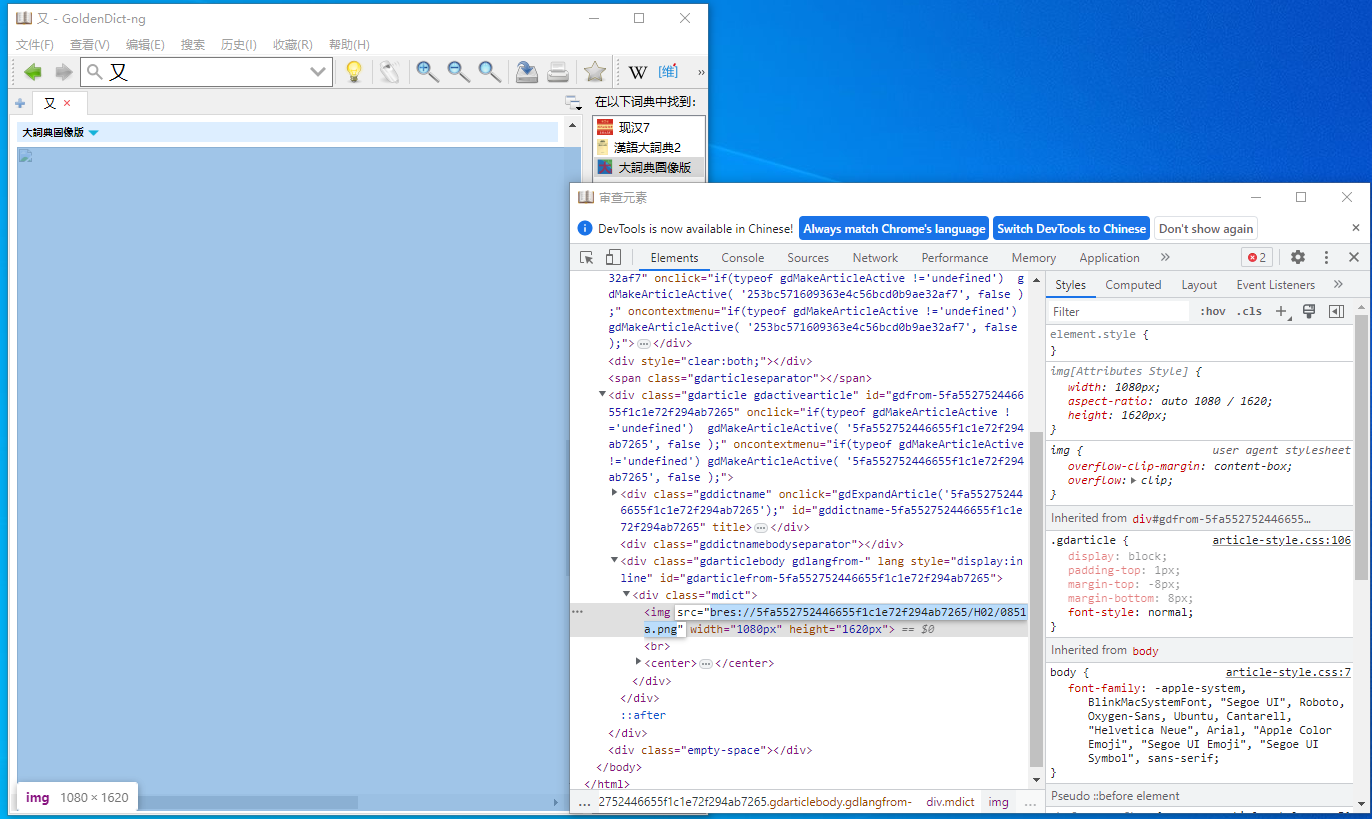Expand more DevTools main tabs chevron
This screenshot has height=819, width=1372.
1165,258
